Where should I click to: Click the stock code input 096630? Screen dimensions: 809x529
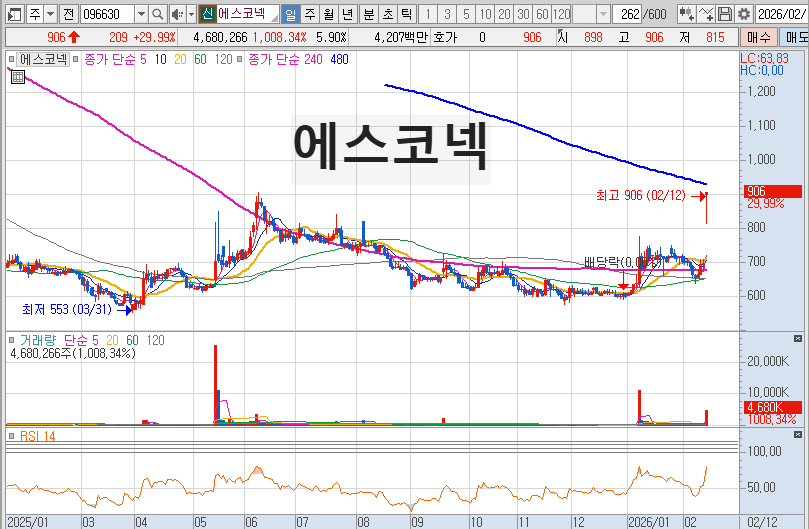(108, 14)
